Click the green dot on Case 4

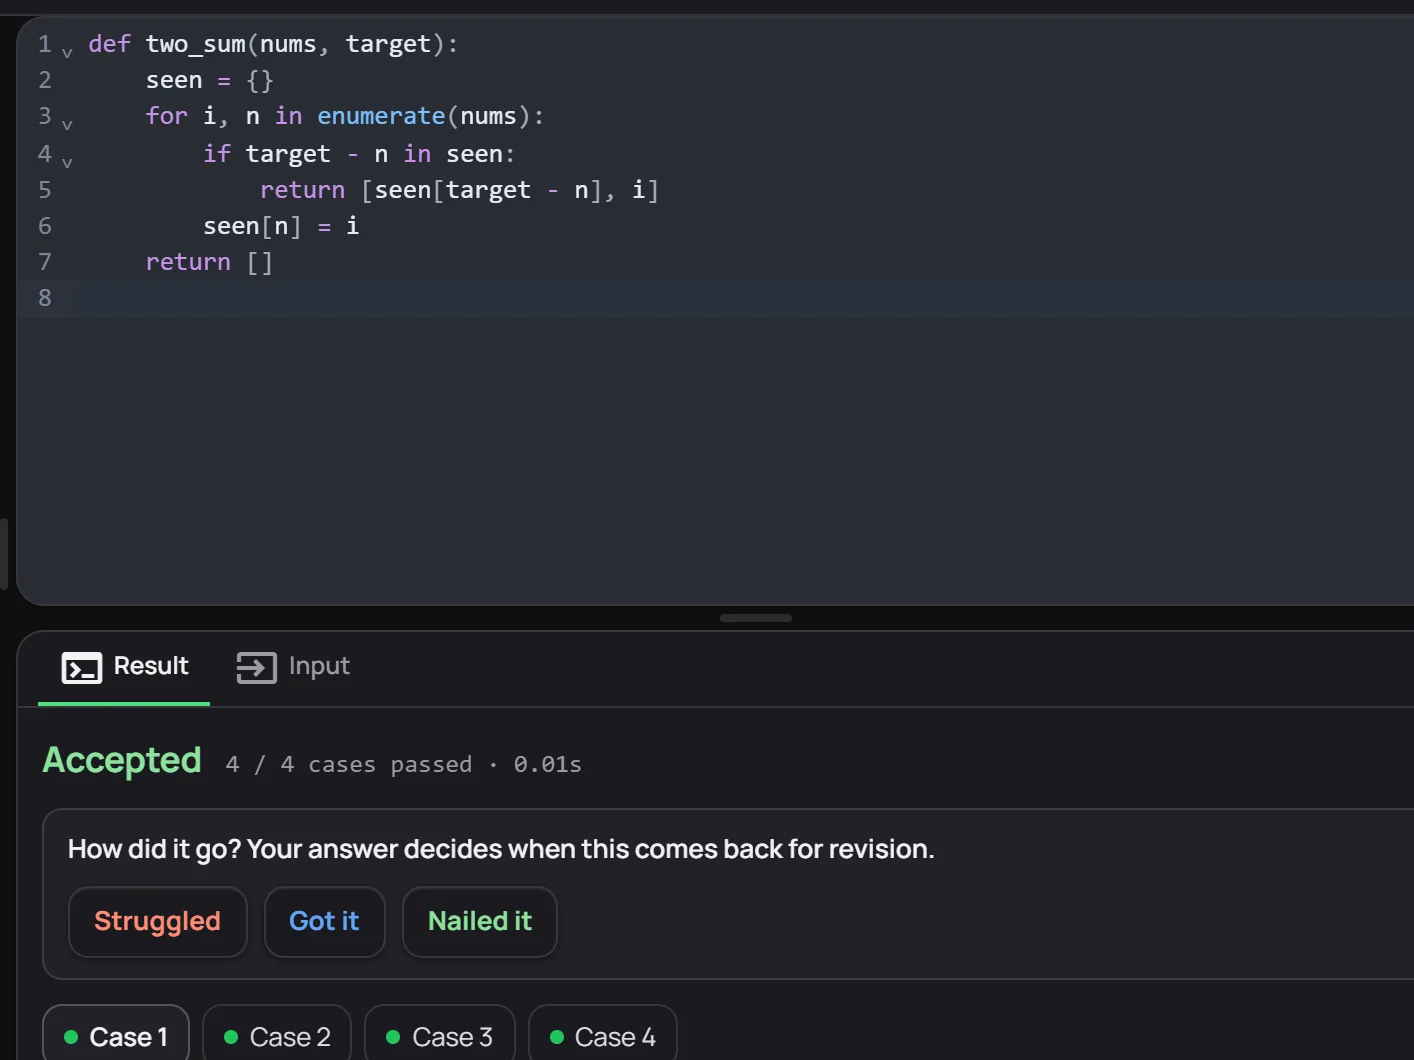557,1037
